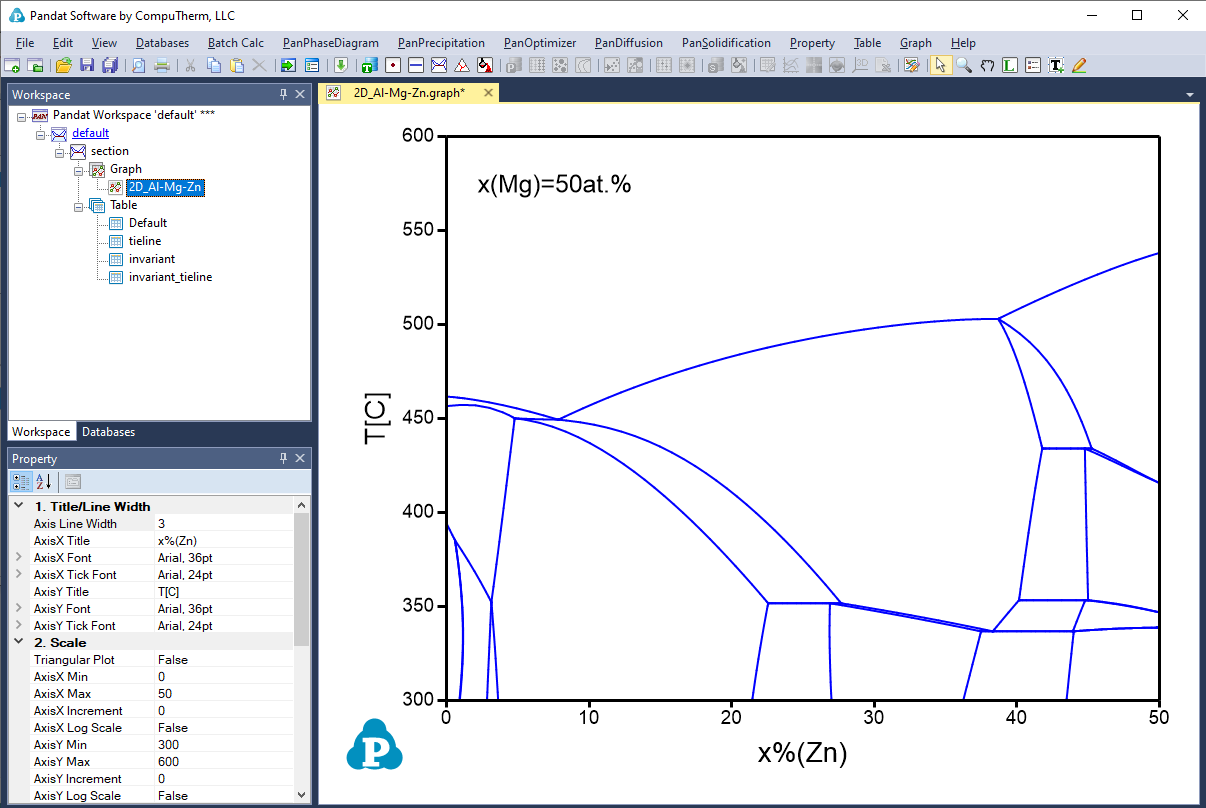Viewport: 1206px width, 808px height.
Task: Switch property grid to Alphabetical sort
Action: pos(43,481)
